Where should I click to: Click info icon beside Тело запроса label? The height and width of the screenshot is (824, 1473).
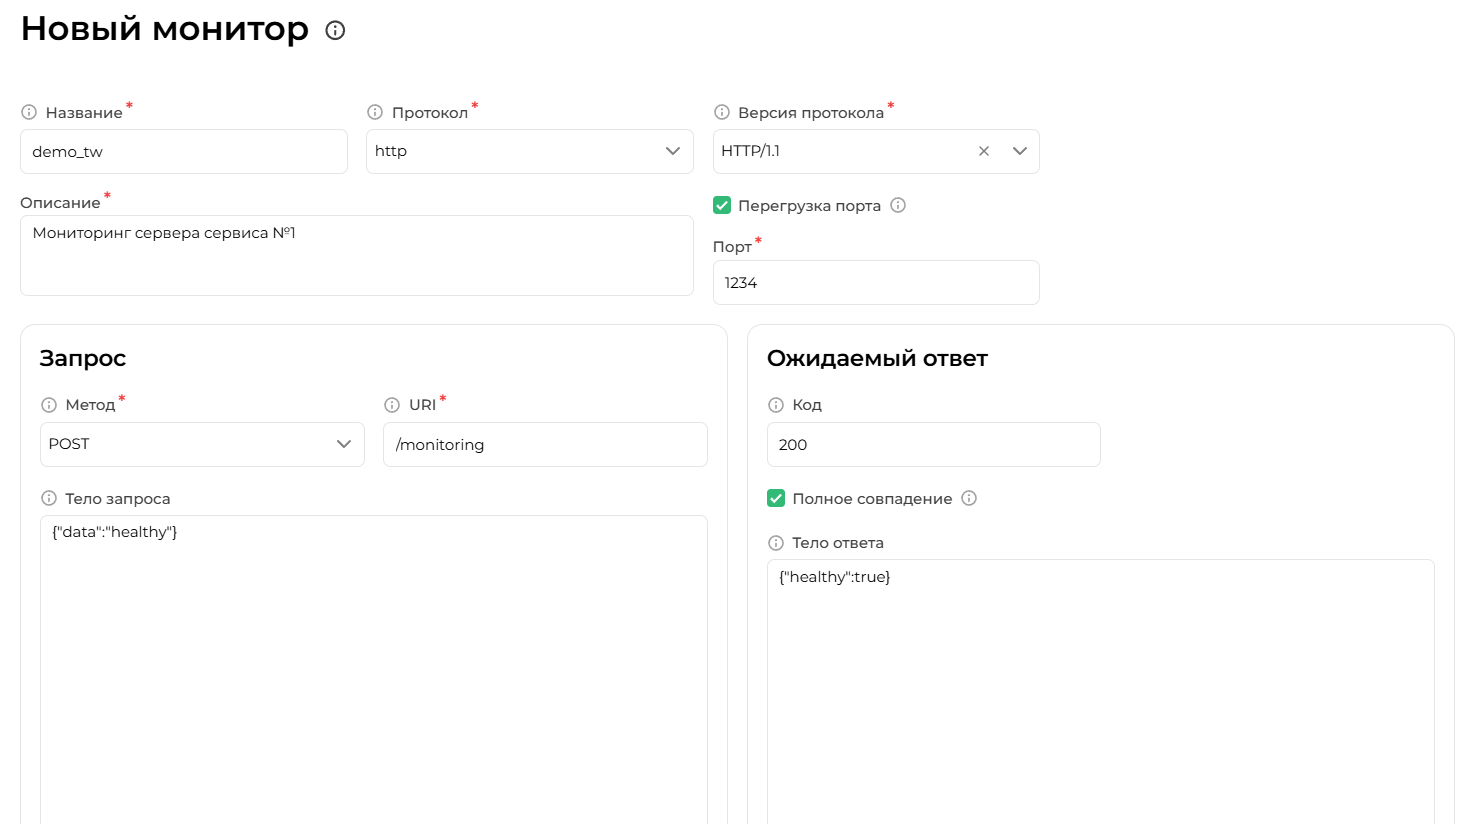point(49,498)
